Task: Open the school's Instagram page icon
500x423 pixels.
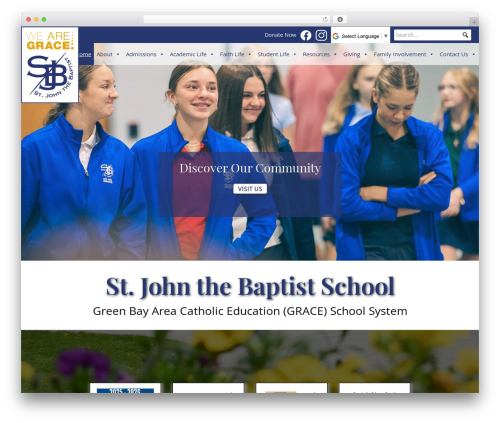Action: 321,35
